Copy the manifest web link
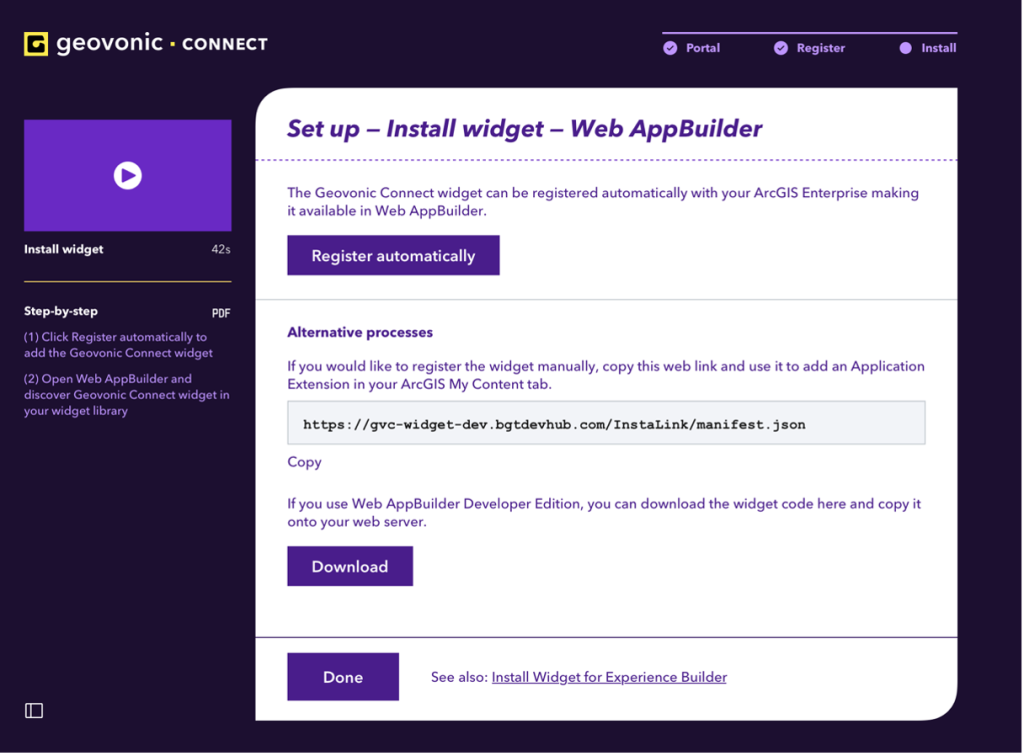This screenshot has width=1024, height=756. point(304,462)
